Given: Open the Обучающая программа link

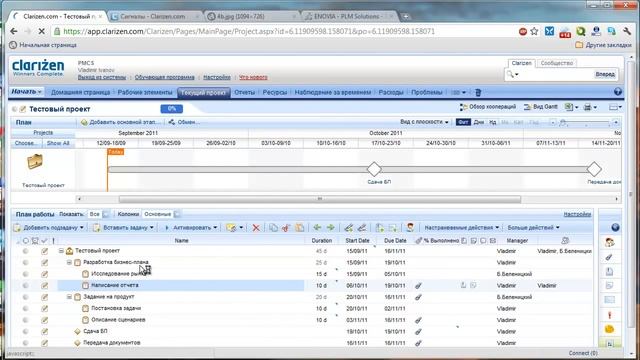Looking at the screenshot, I should point(164,77).
